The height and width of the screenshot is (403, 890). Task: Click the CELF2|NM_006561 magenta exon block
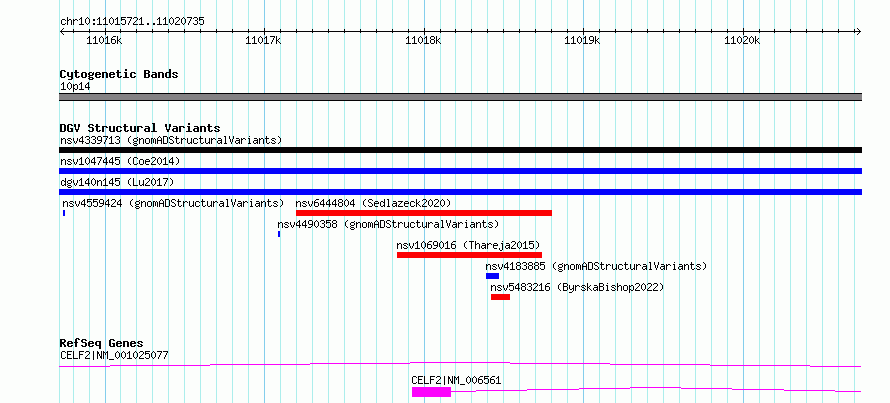point(431,392)
